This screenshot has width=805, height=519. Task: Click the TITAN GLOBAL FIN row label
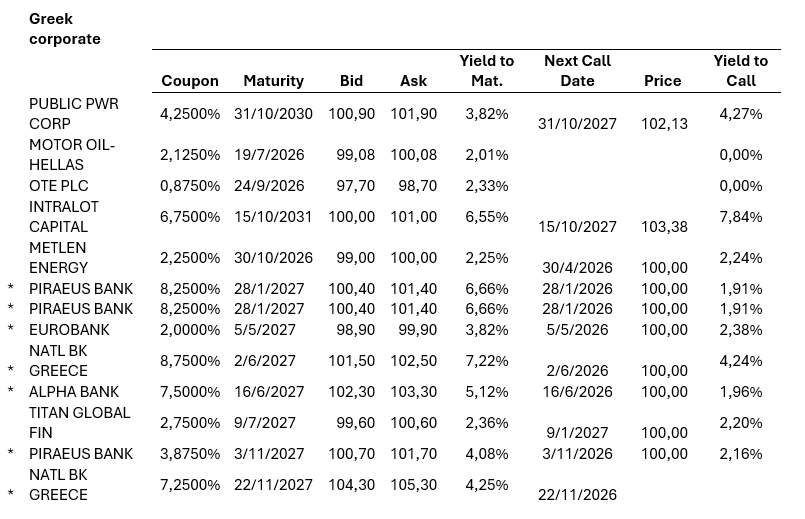point(79,423)
